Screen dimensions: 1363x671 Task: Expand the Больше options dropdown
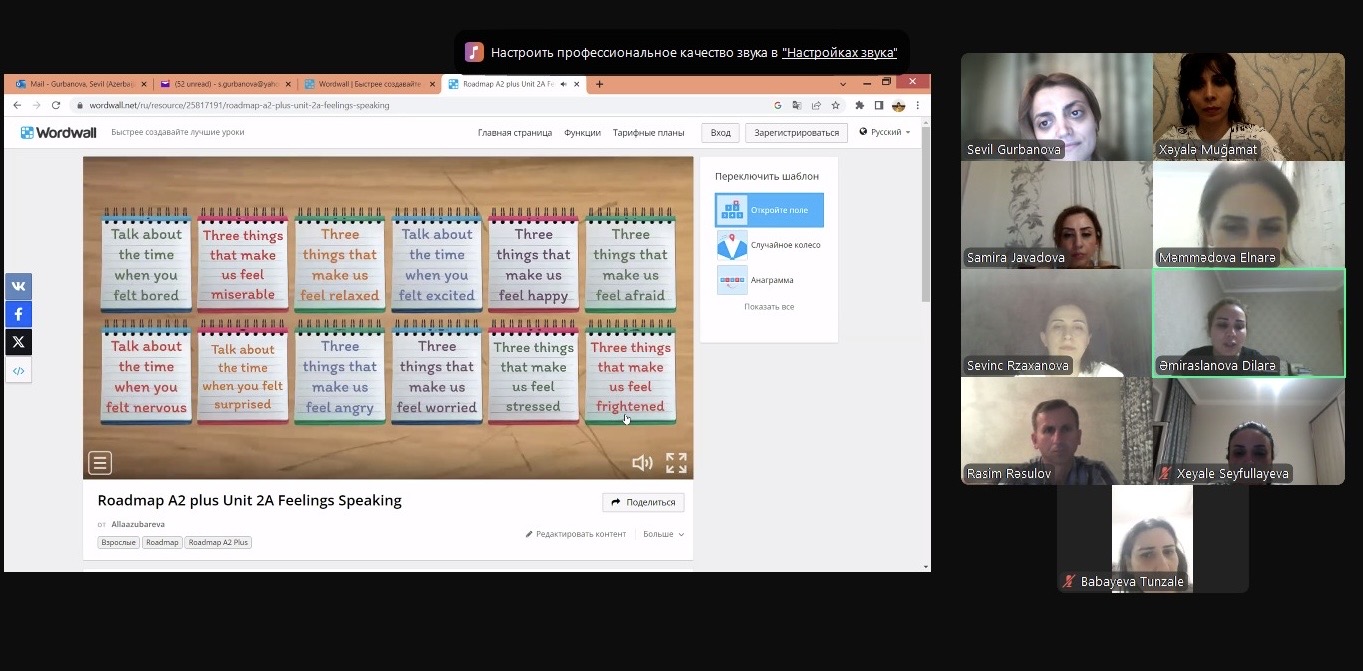point(663,534)
